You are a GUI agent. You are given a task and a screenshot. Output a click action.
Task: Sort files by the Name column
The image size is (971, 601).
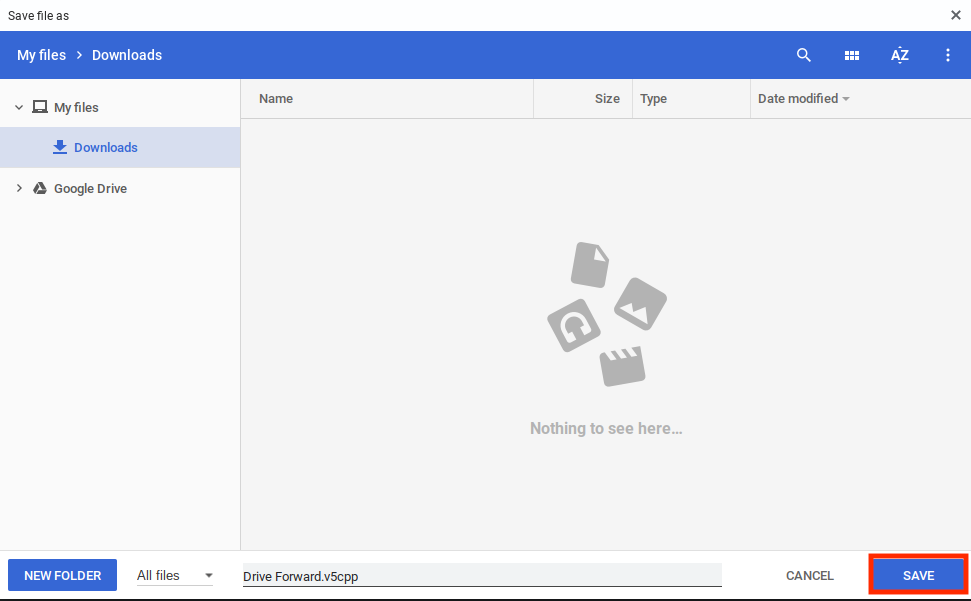pyautogui.click(x=276, y=98)
